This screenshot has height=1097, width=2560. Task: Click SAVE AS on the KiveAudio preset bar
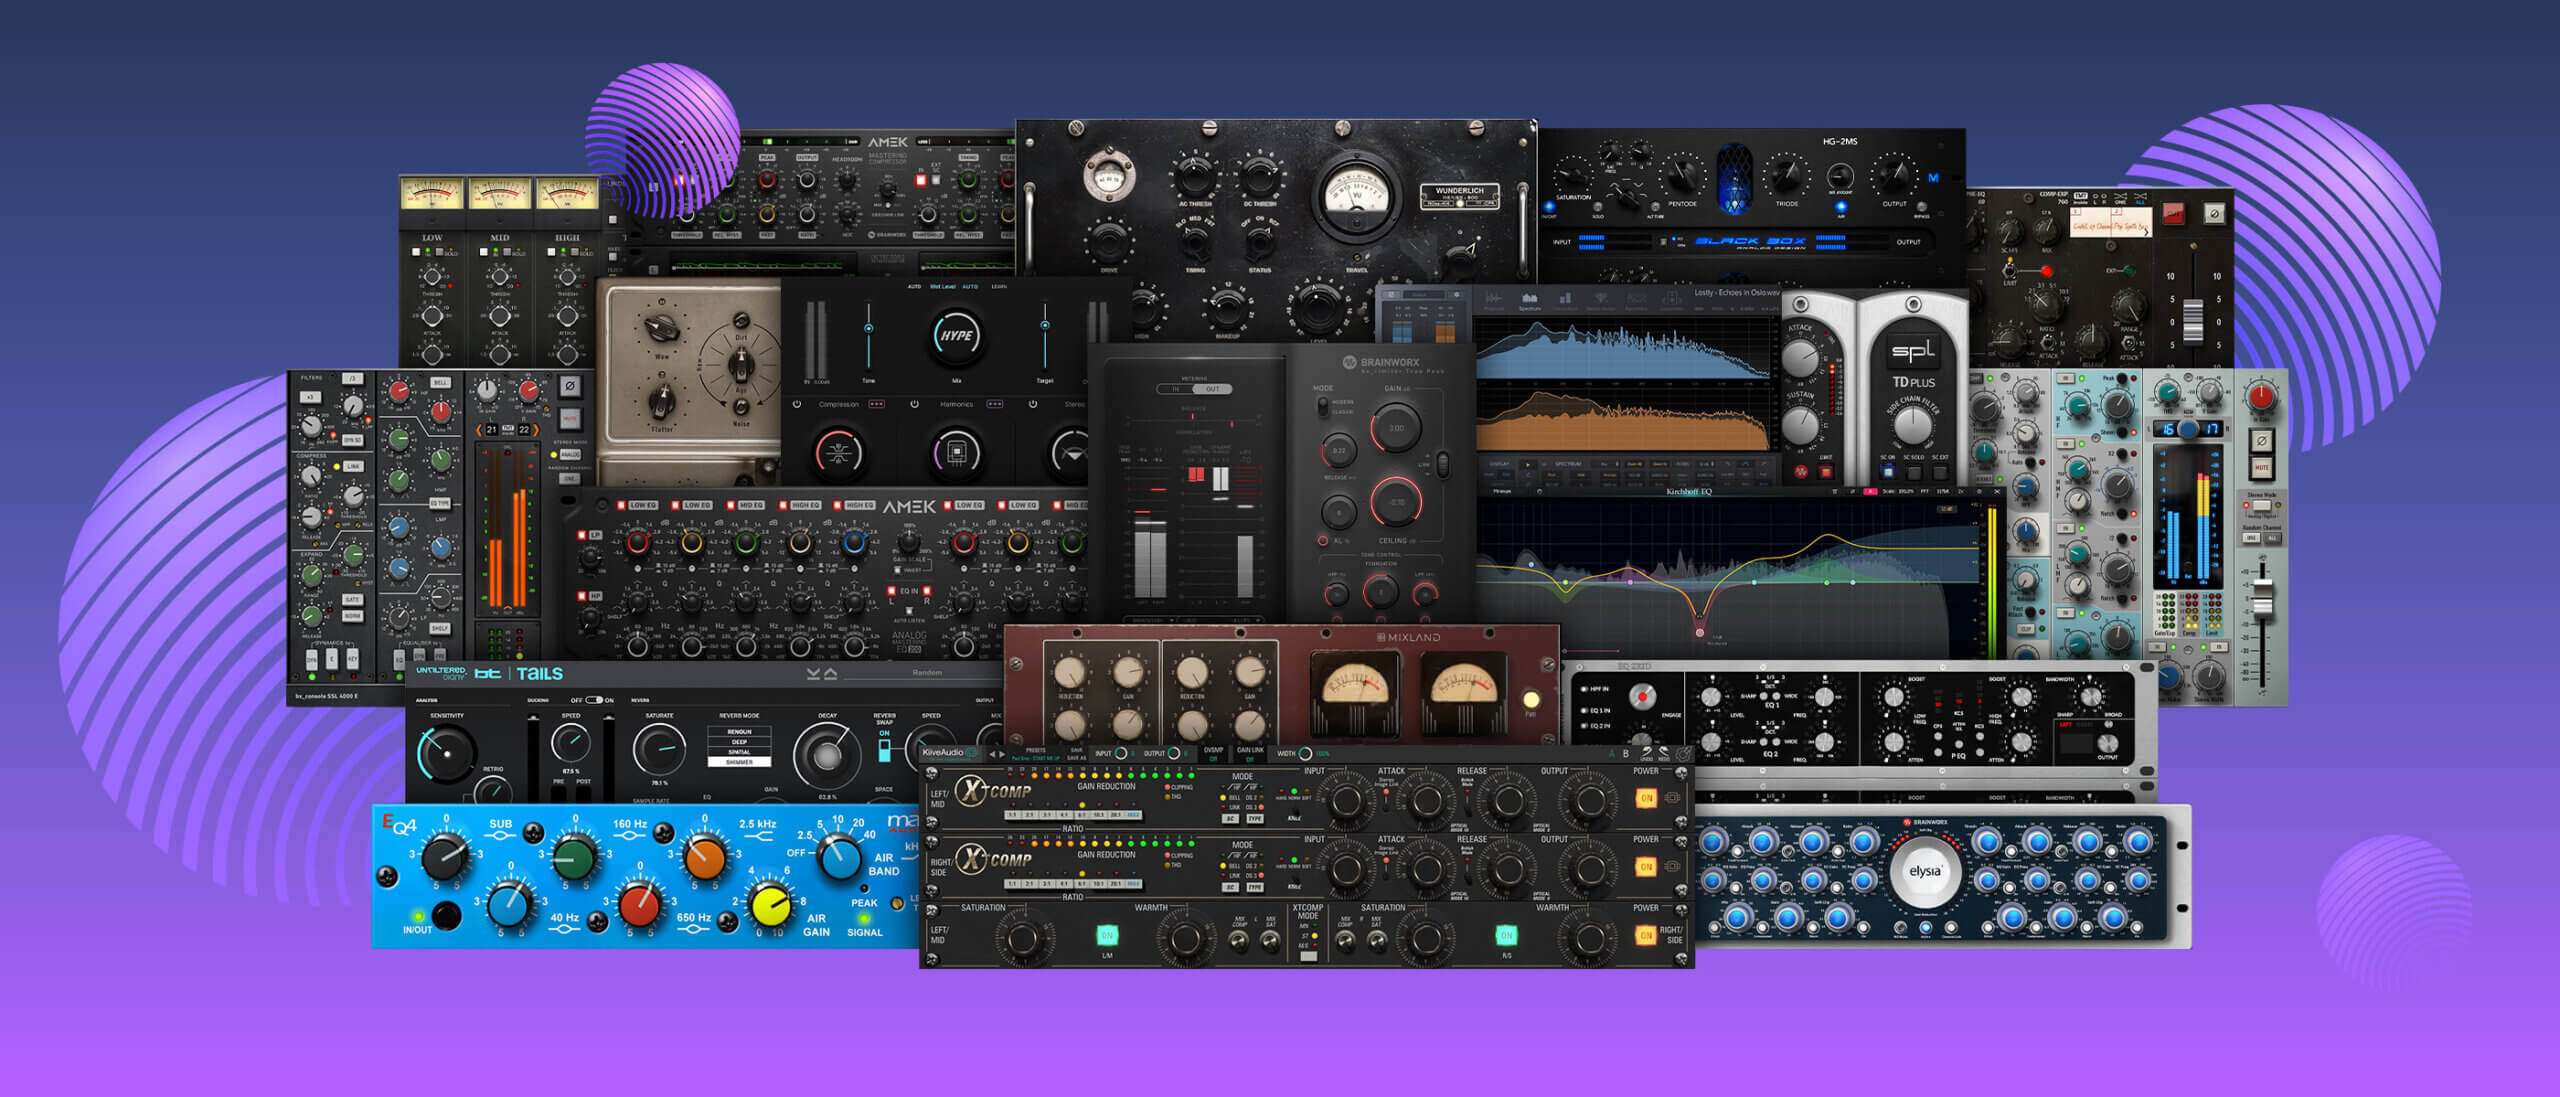1075,759
